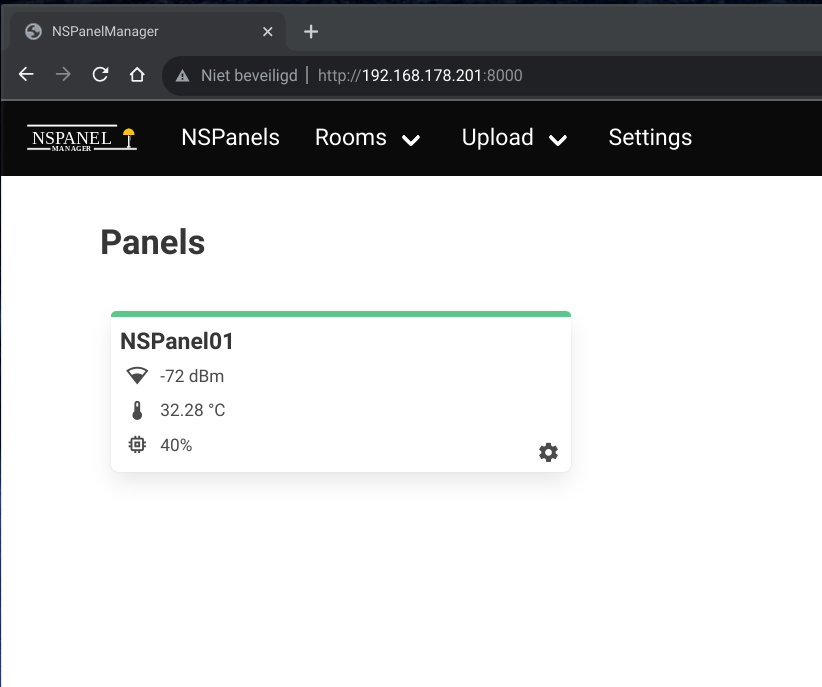This screenshot has height=687, width=822.
Task: Click the chevron next to Rooms
Action: [410, 140]
